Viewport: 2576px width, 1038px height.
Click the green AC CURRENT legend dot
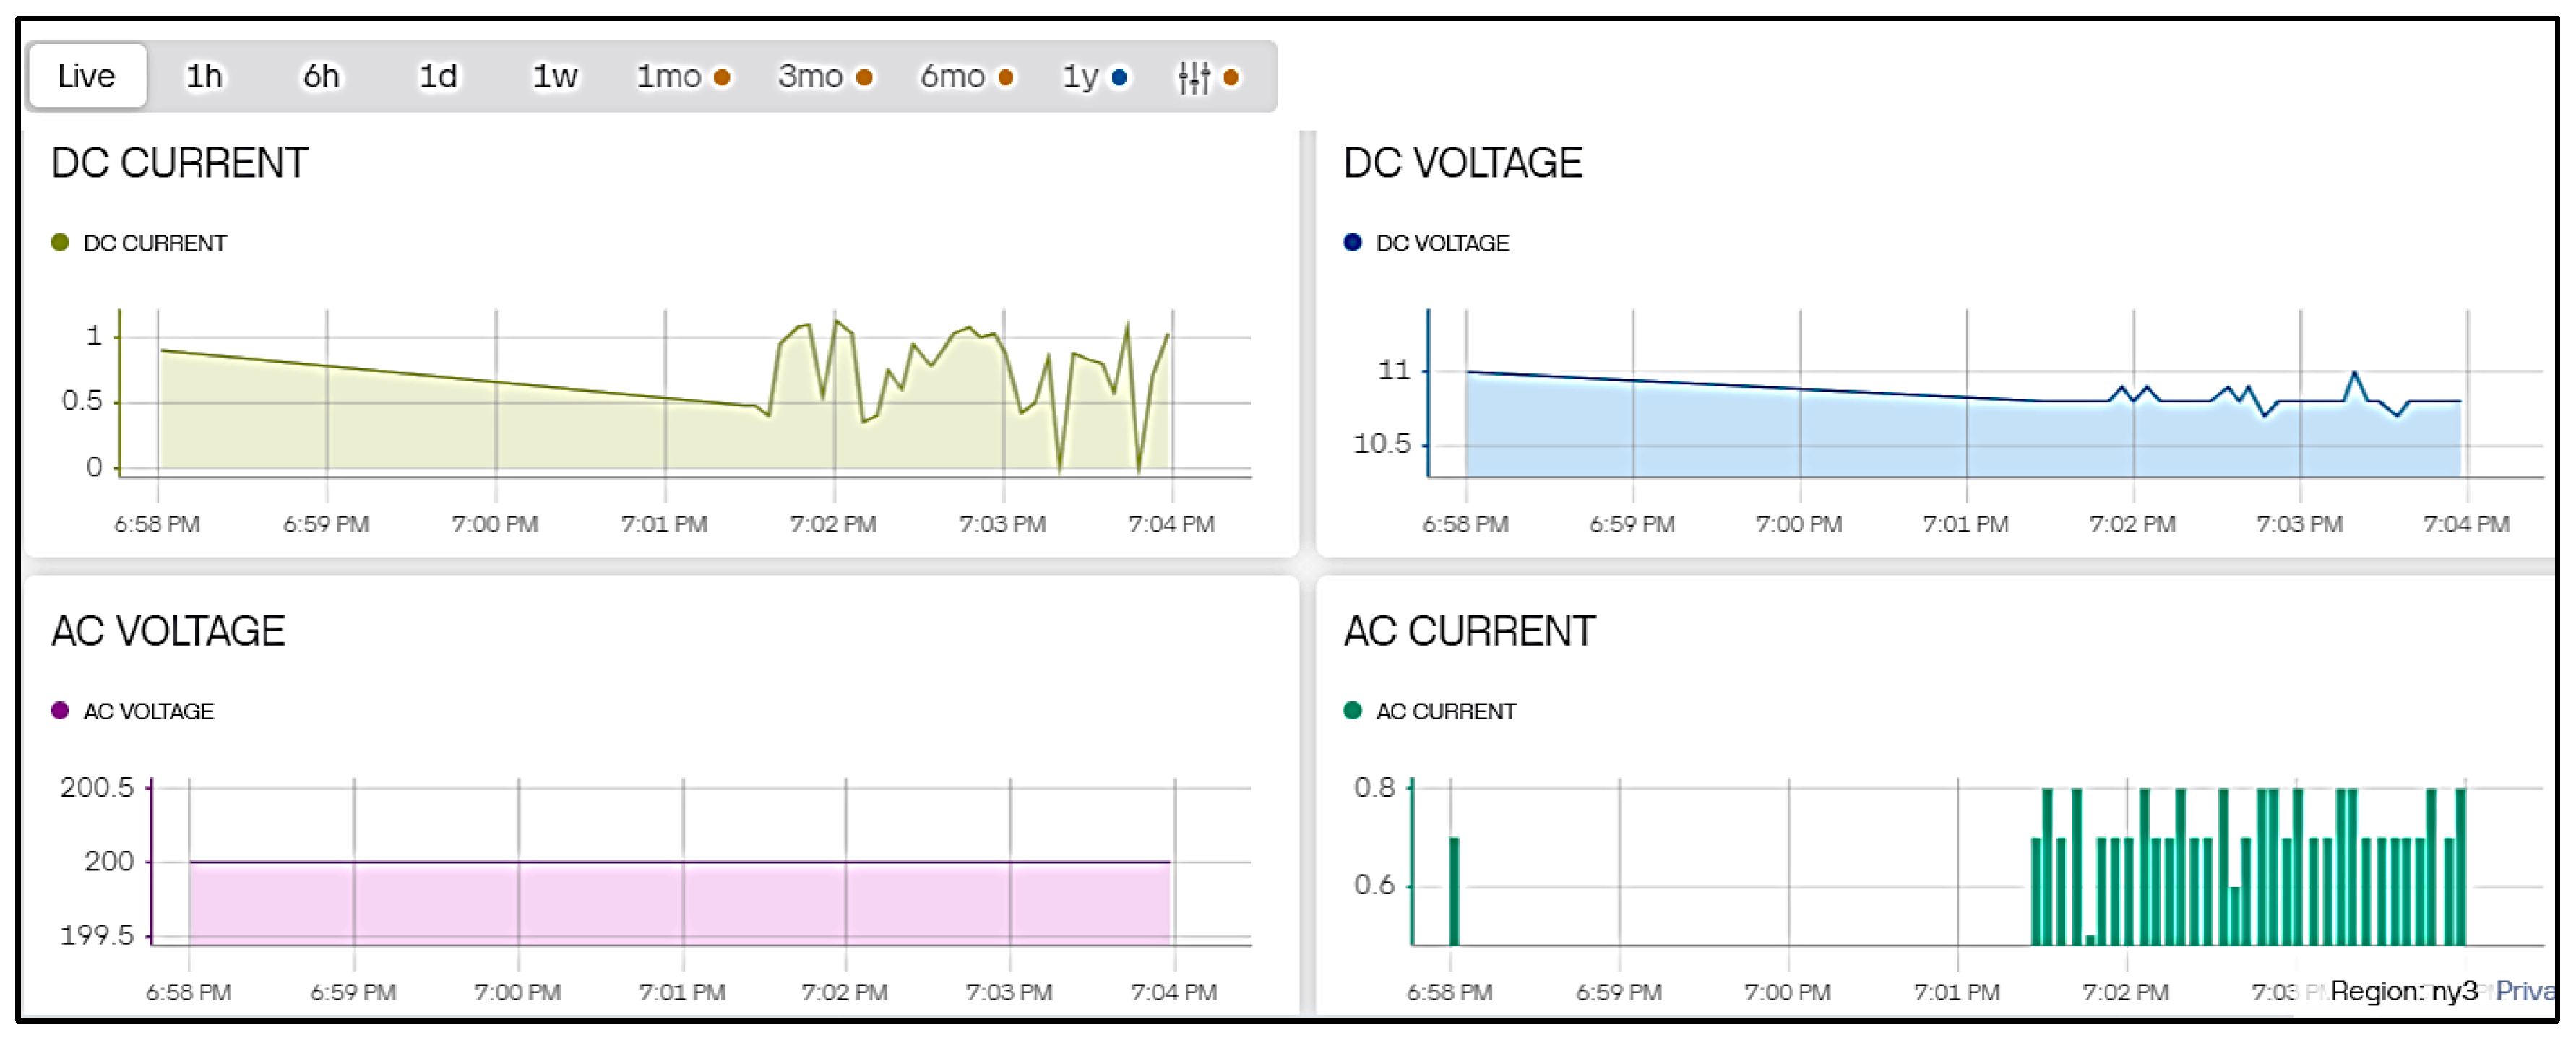[x=1352, y=710]
